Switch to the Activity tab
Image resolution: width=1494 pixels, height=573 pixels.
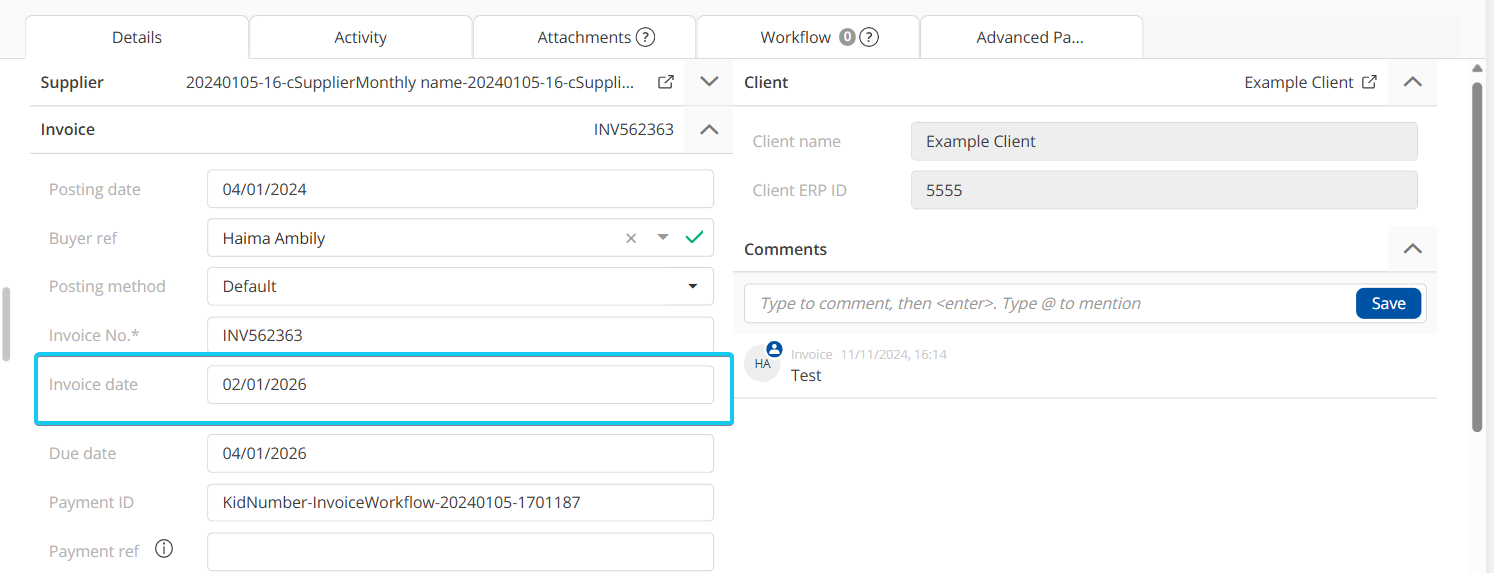[360, 37]
